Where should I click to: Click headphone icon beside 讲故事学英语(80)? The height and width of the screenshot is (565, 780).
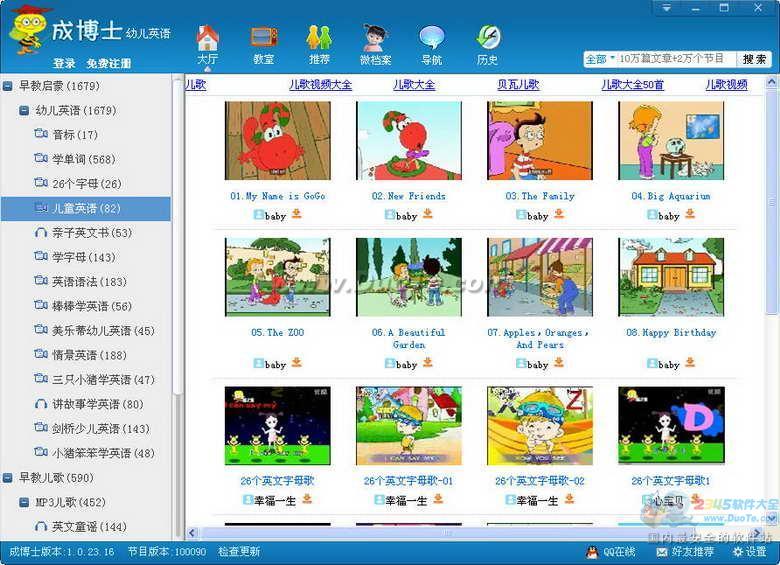(x=41, y=404)
